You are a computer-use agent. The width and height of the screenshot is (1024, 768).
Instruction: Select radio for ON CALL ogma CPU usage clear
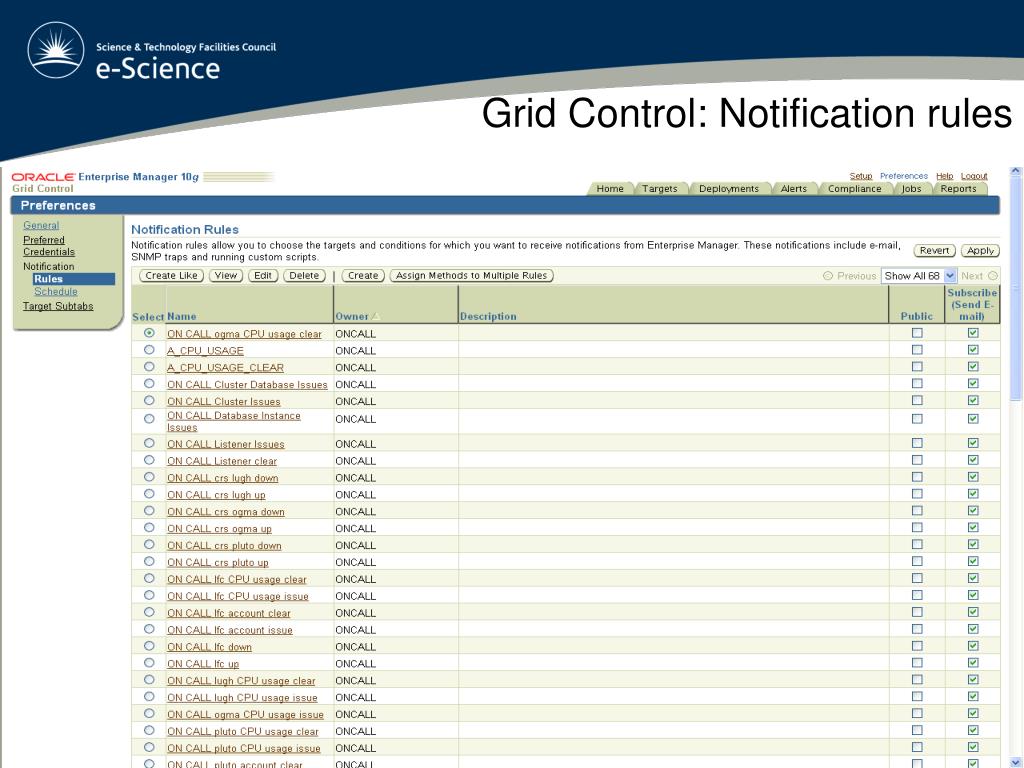click(x=150, y=333)
